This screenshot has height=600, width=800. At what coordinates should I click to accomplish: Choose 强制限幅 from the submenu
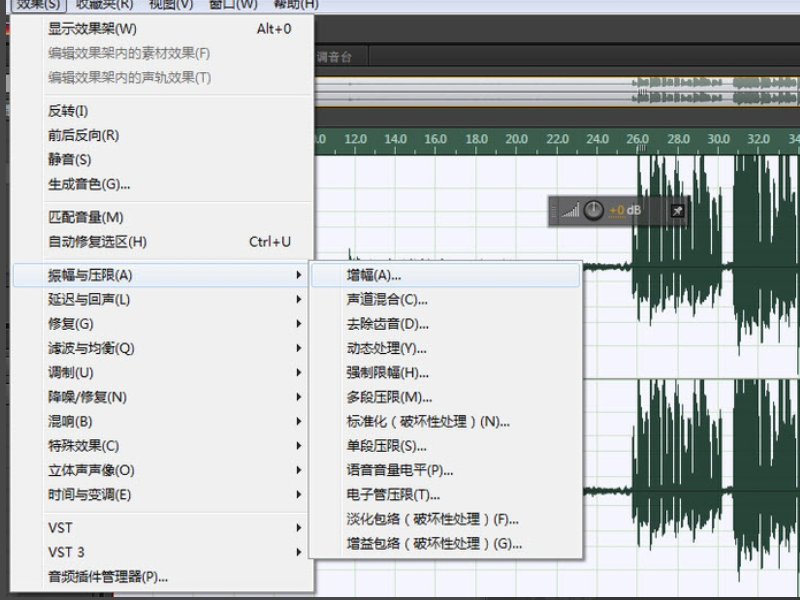click(x=387, y=373)
